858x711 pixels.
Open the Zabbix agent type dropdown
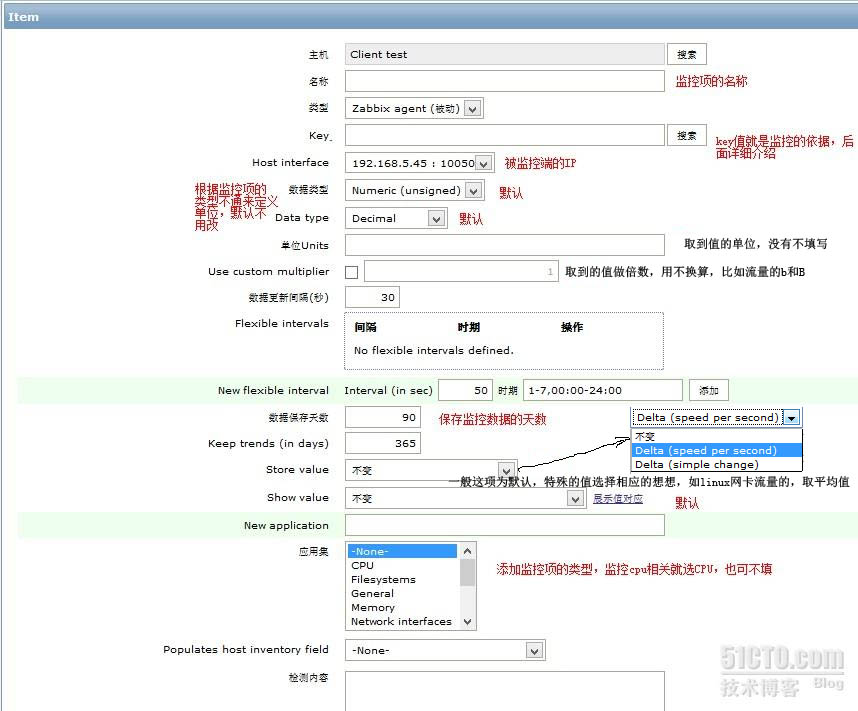coord(414,108)
